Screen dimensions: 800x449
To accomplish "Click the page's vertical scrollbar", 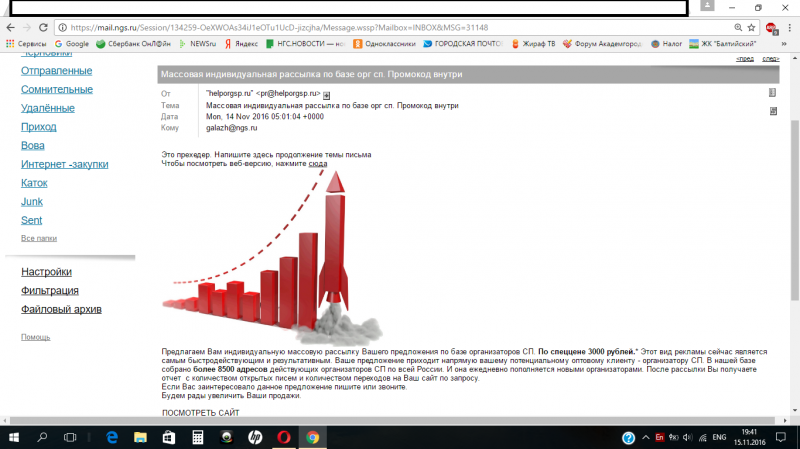I will tap(794, 200).
